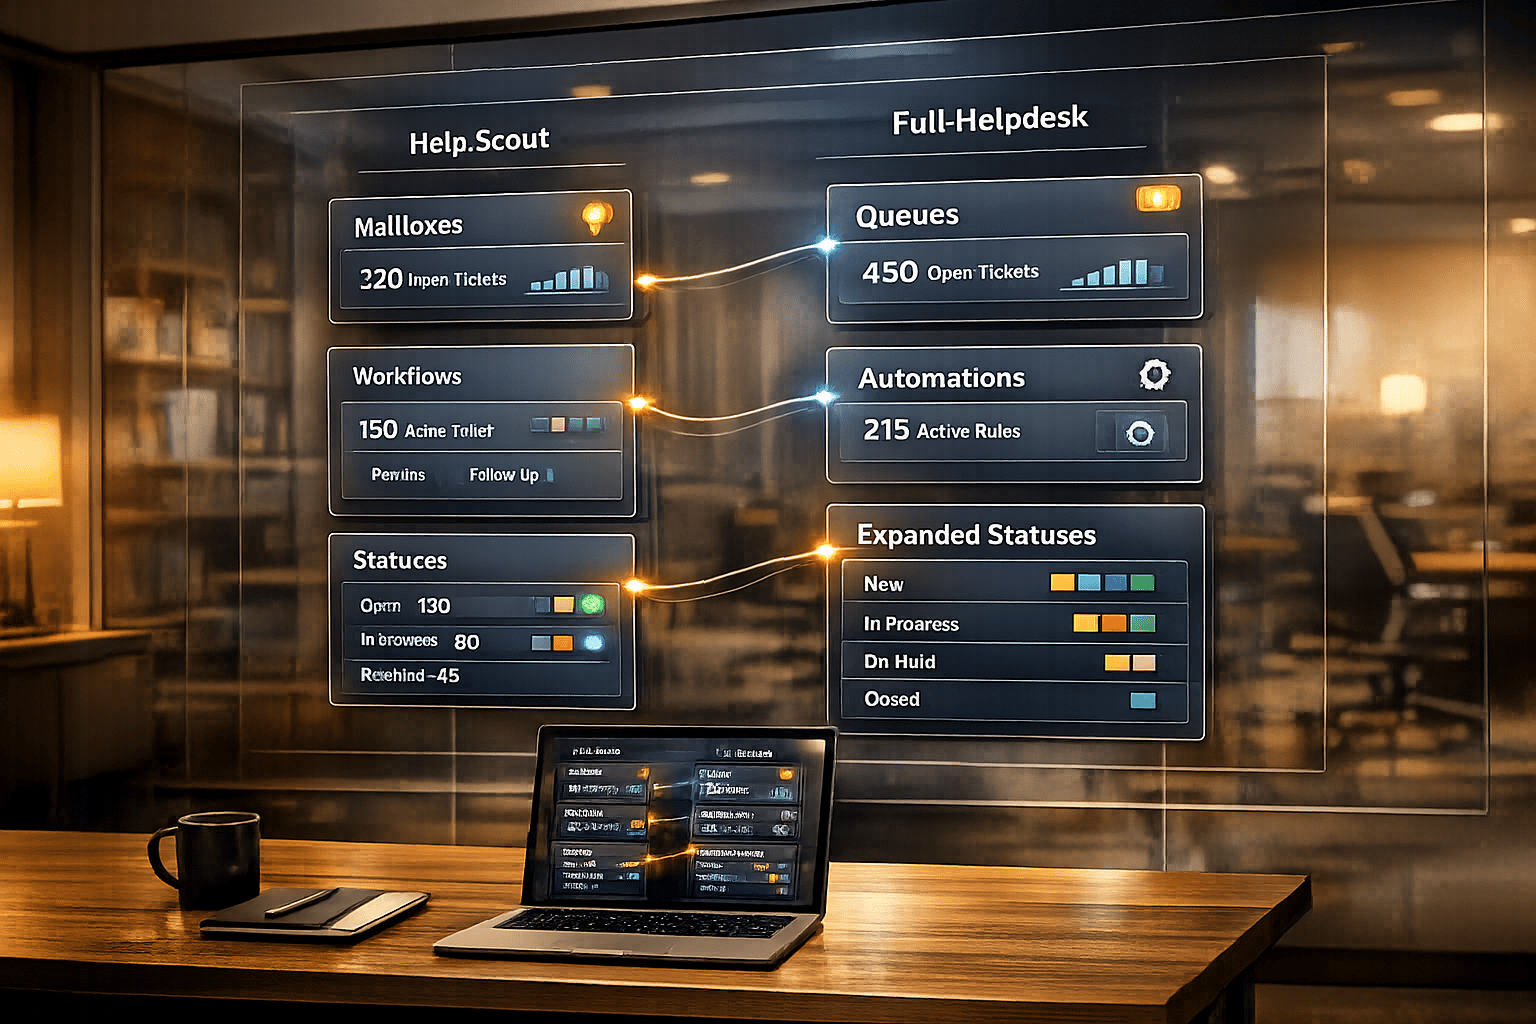The image size is (1536, 1024).
Task: Click the Pewins label in Workflows
Action: [398, 475]
